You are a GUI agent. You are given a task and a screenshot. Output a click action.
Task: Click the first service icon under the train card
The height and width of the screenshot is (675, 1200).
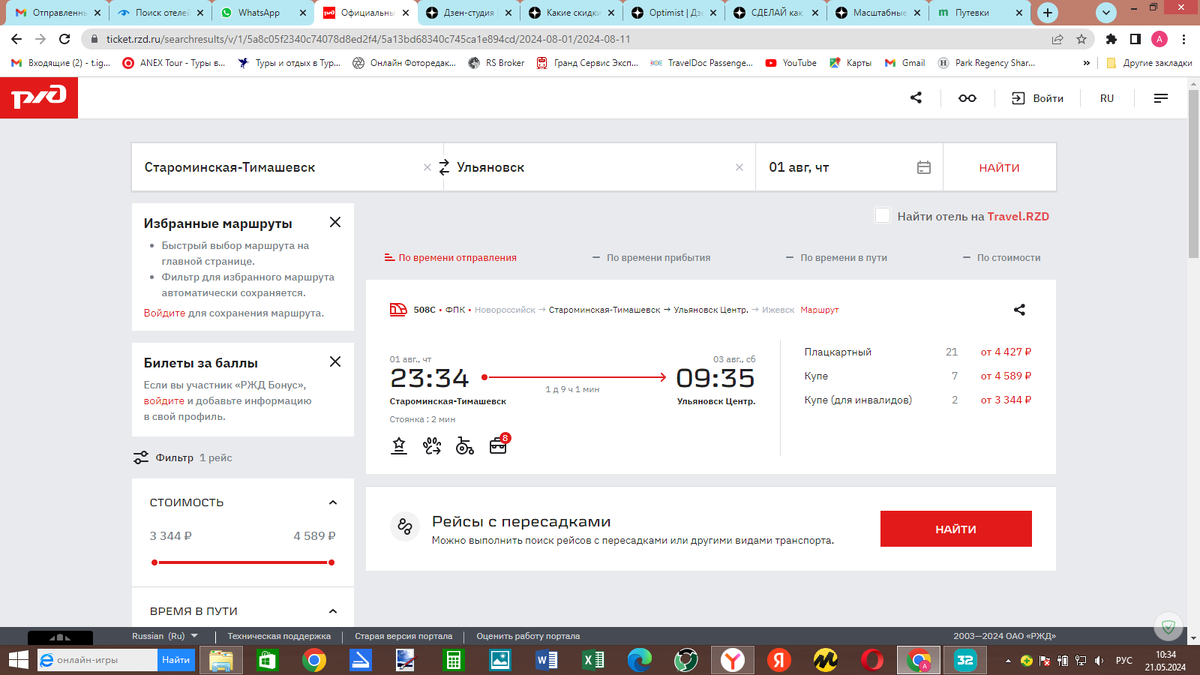(399, 446)
